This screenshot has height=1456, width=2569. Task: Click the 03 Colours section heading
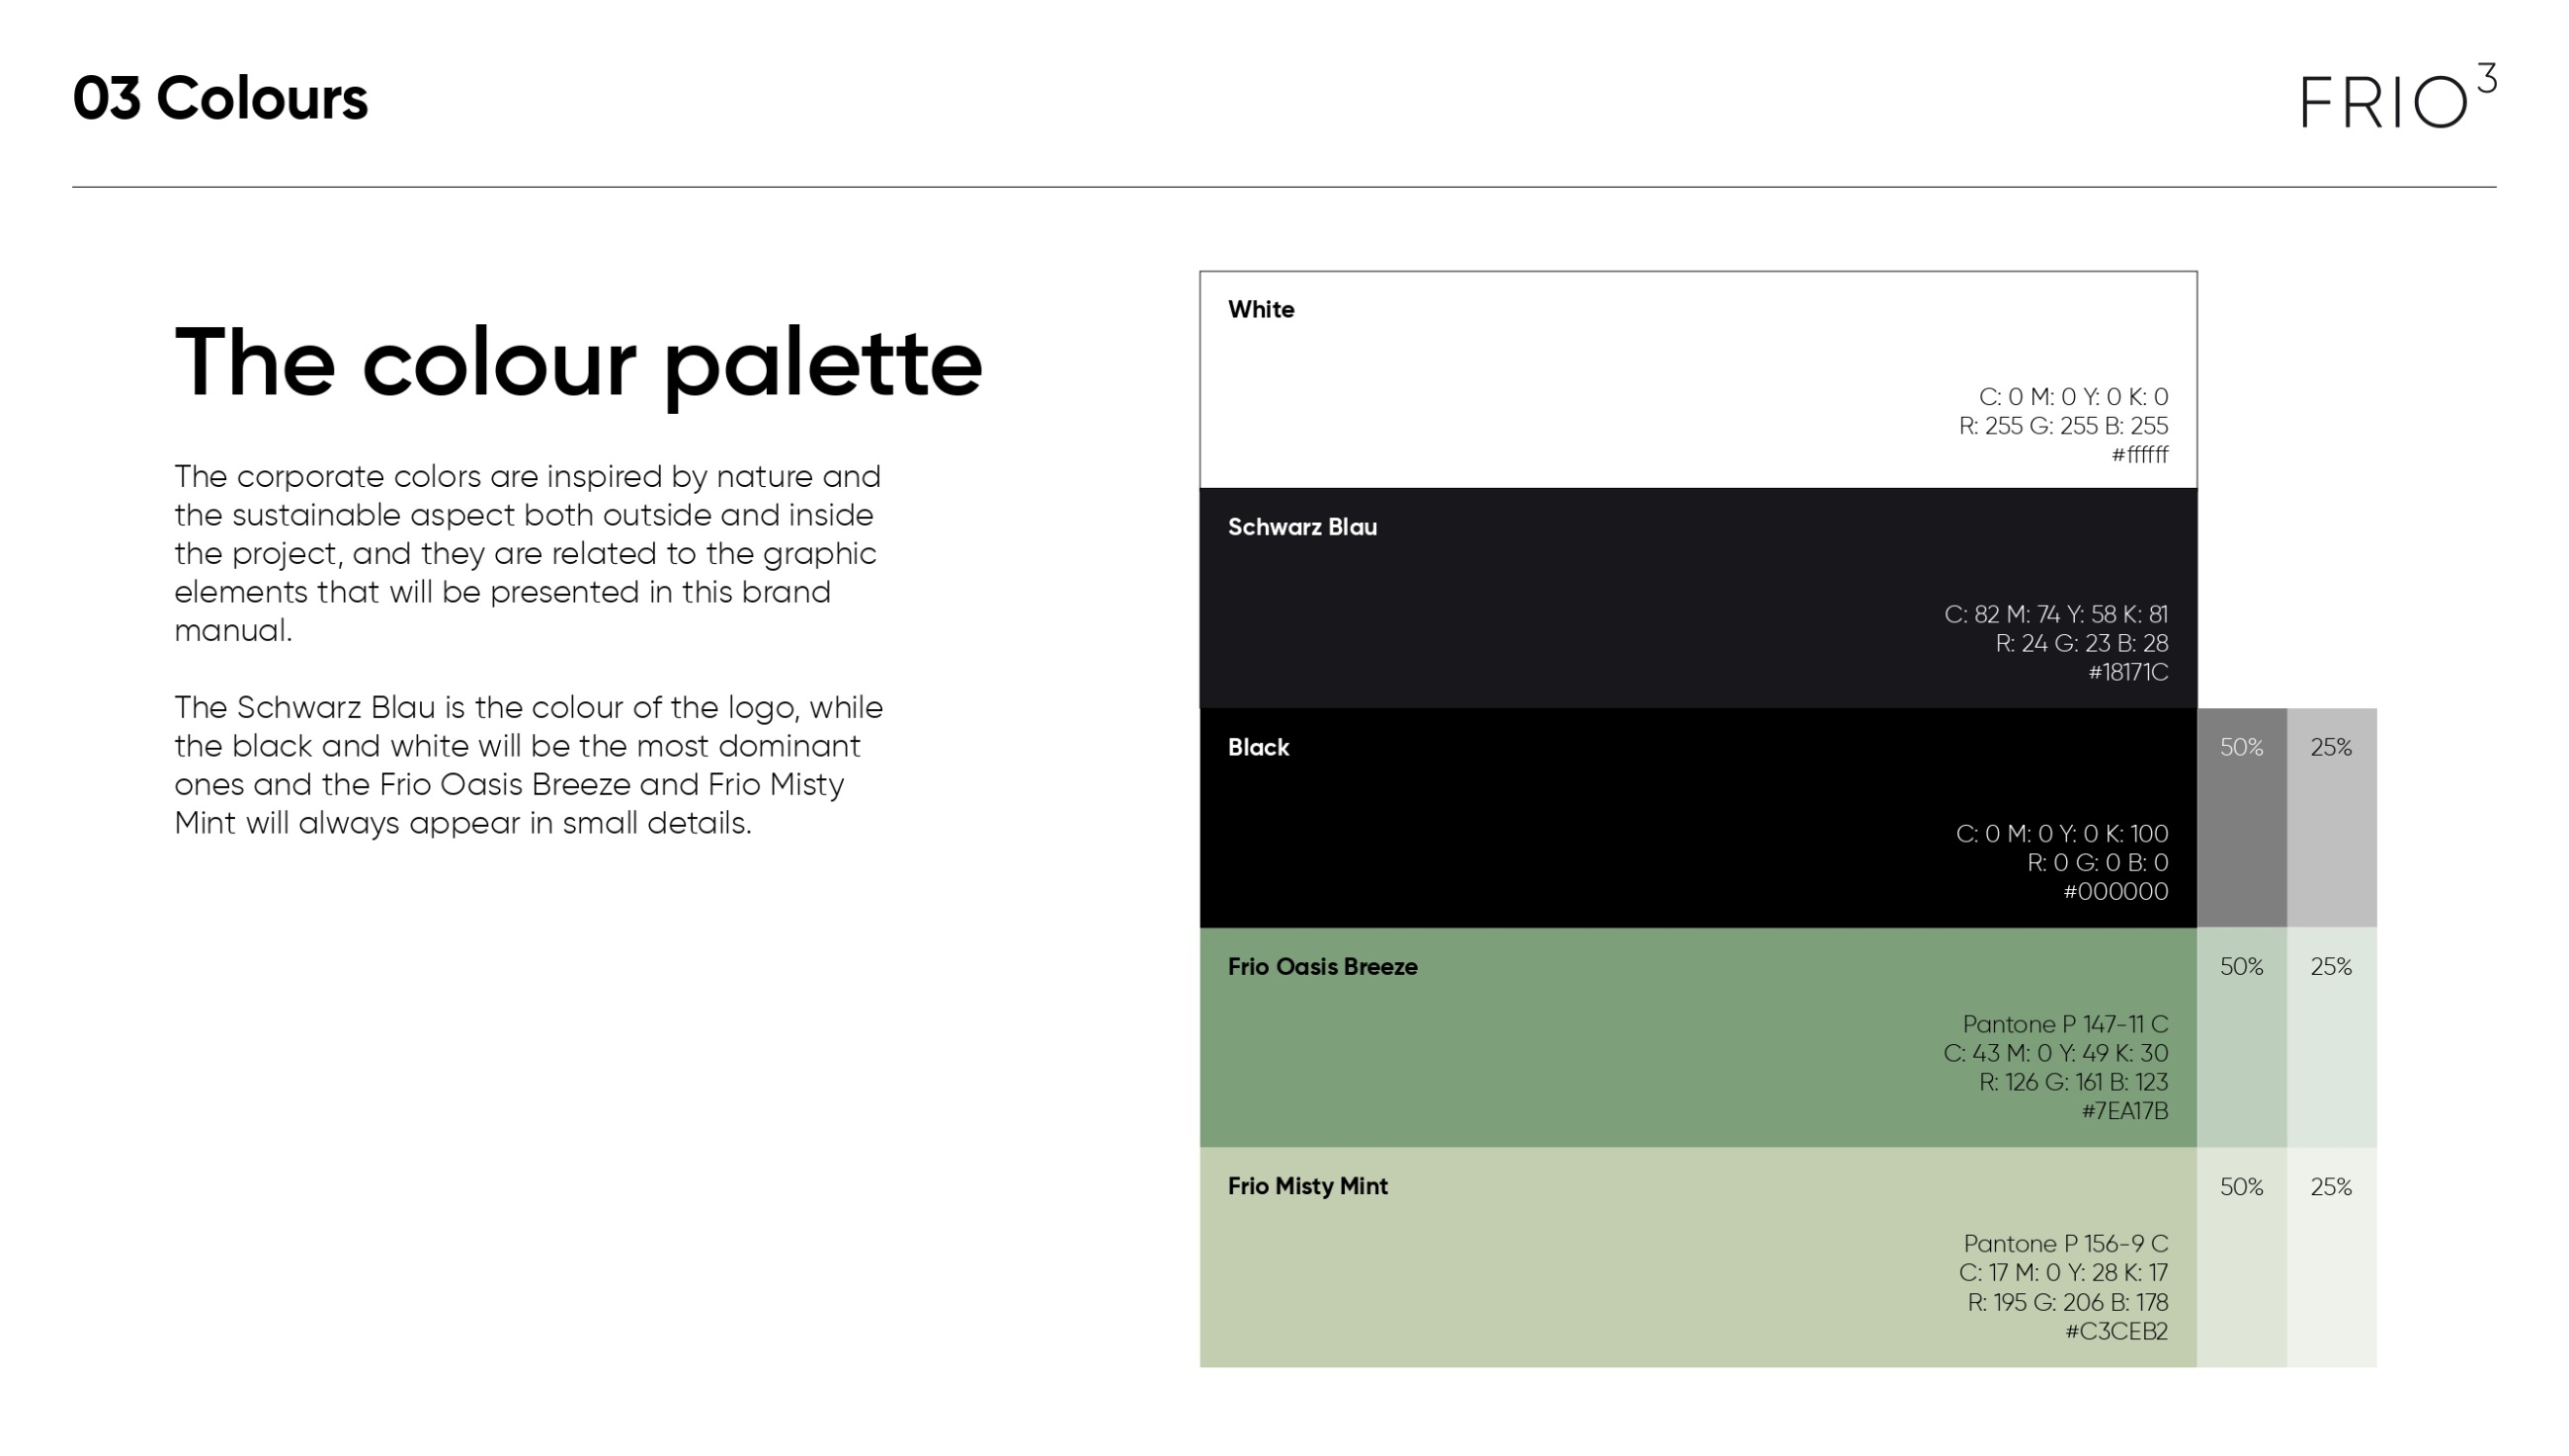(220, 99)
